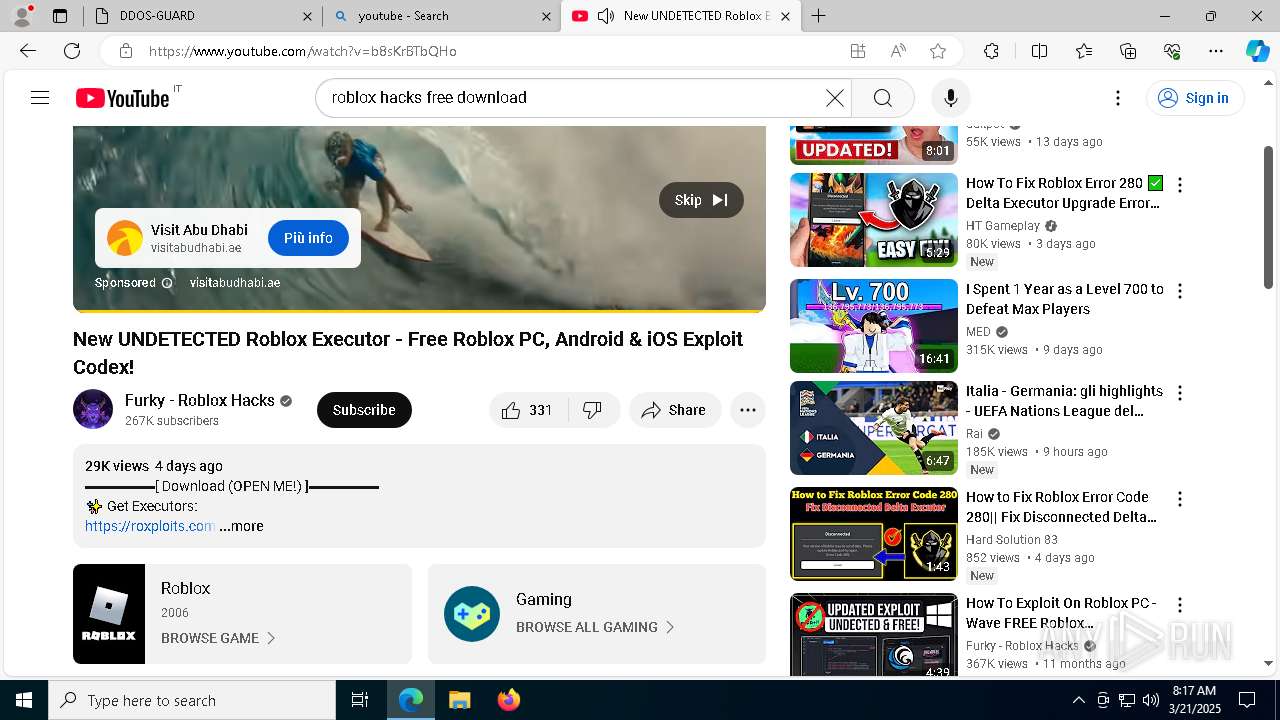Like the video with thumbs up

click(x=528, y=410)
